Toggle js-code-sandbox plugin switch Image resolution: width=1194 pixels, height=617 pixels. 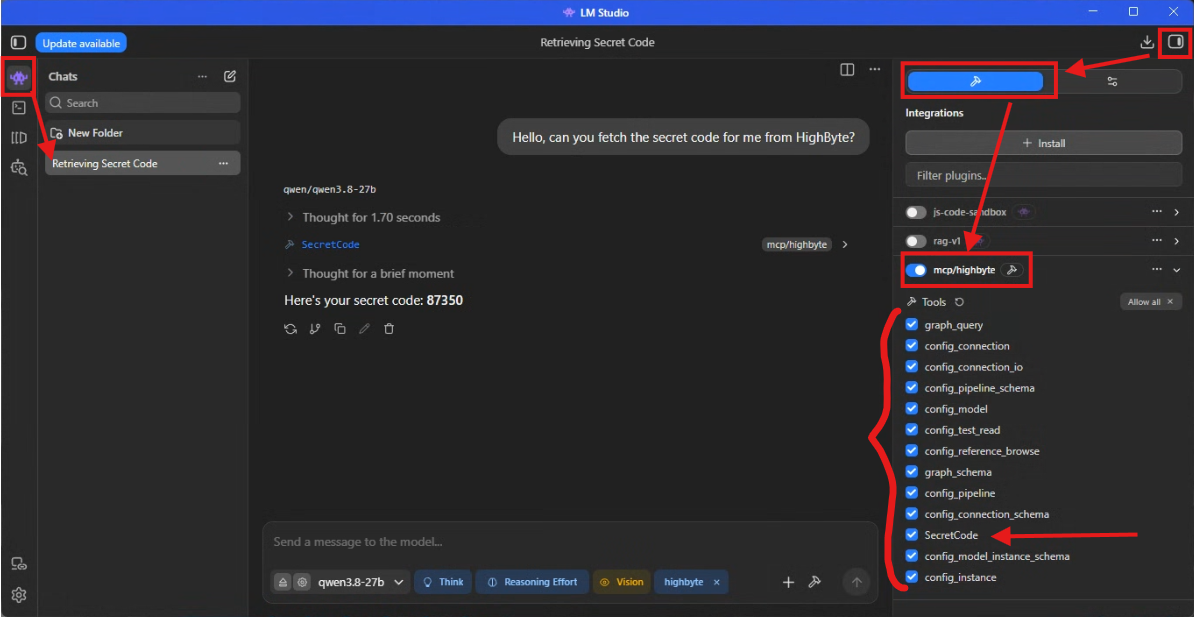click(916, 212)
